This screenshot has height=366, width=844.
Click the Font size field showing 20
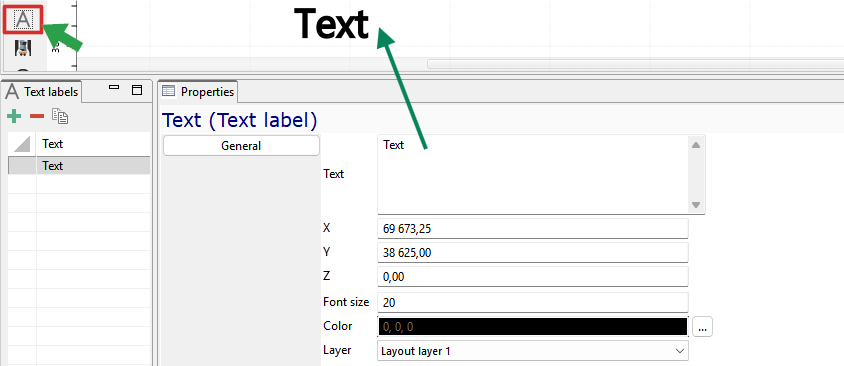click(x=533, y=302)
